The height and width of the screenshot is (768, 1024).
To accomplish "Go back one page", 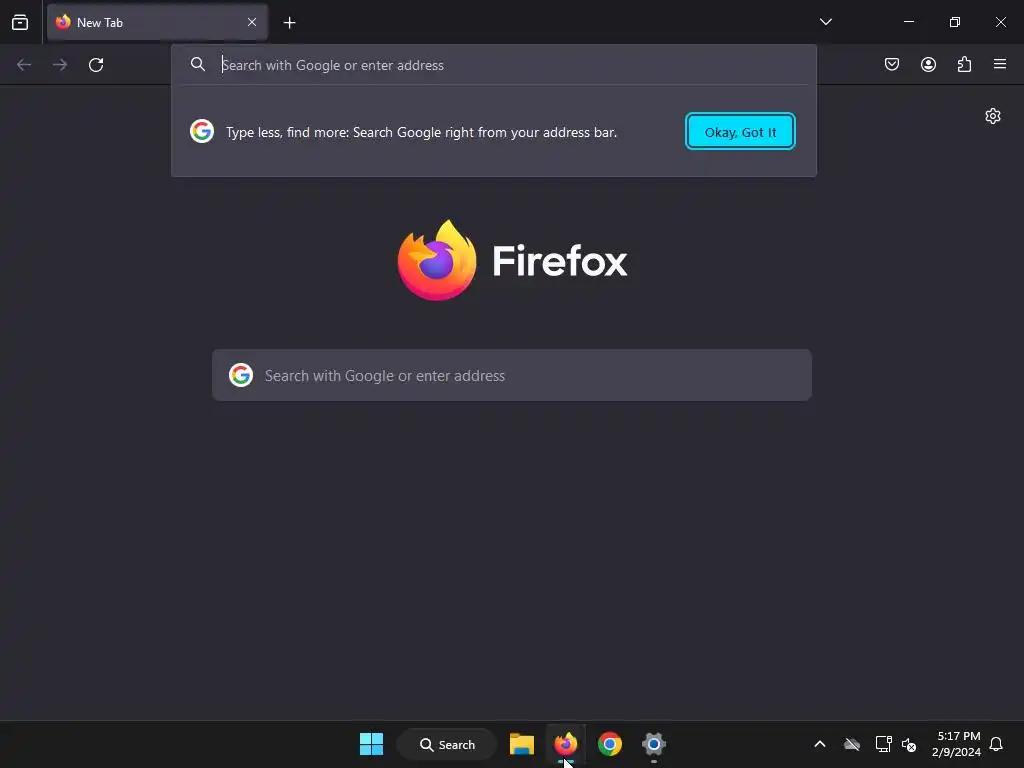I will tap(24, 65).
